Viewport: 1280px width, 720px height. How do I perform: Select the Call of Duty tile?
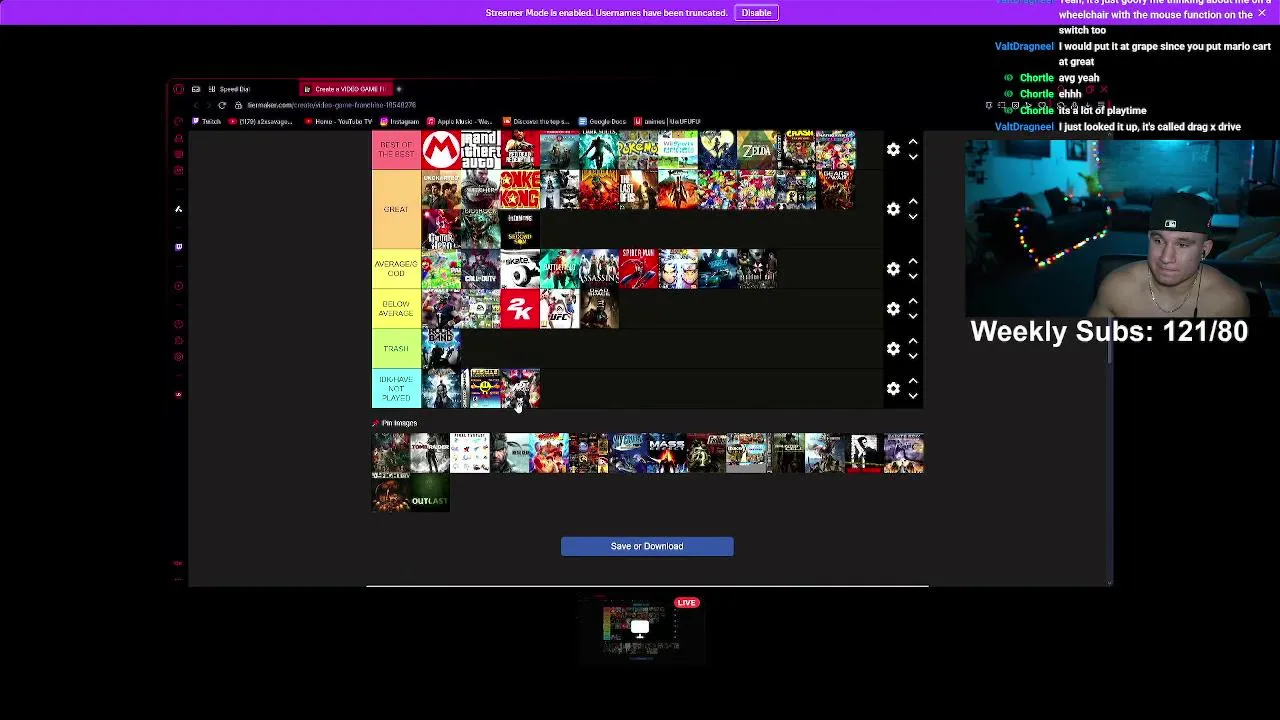(x=480, y=269)
